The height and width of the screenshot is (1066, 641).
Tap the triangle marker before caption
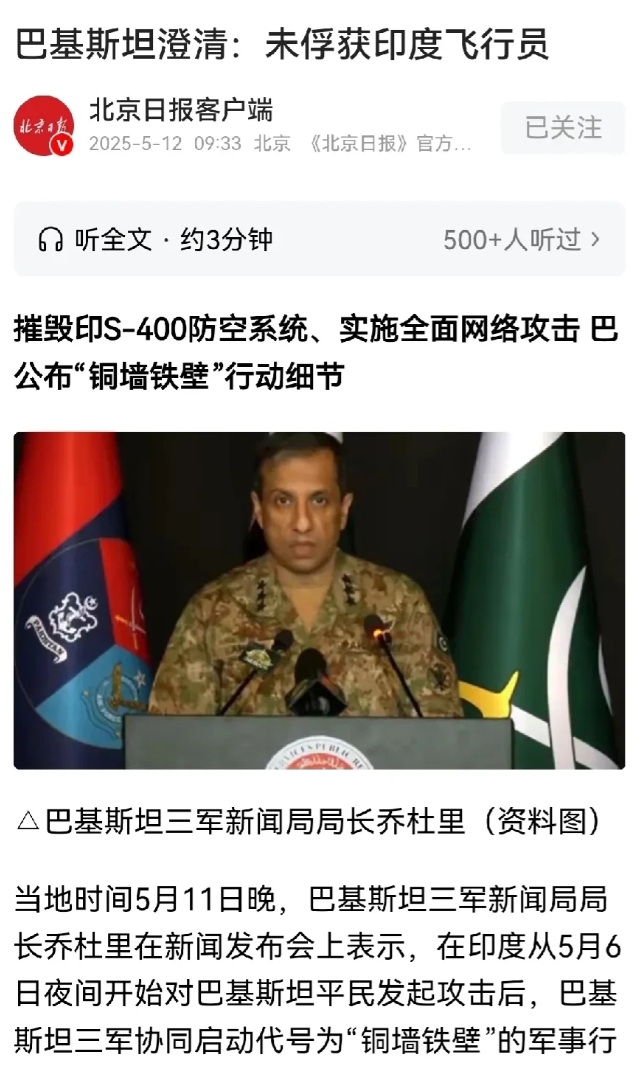(x=27, y=821)
